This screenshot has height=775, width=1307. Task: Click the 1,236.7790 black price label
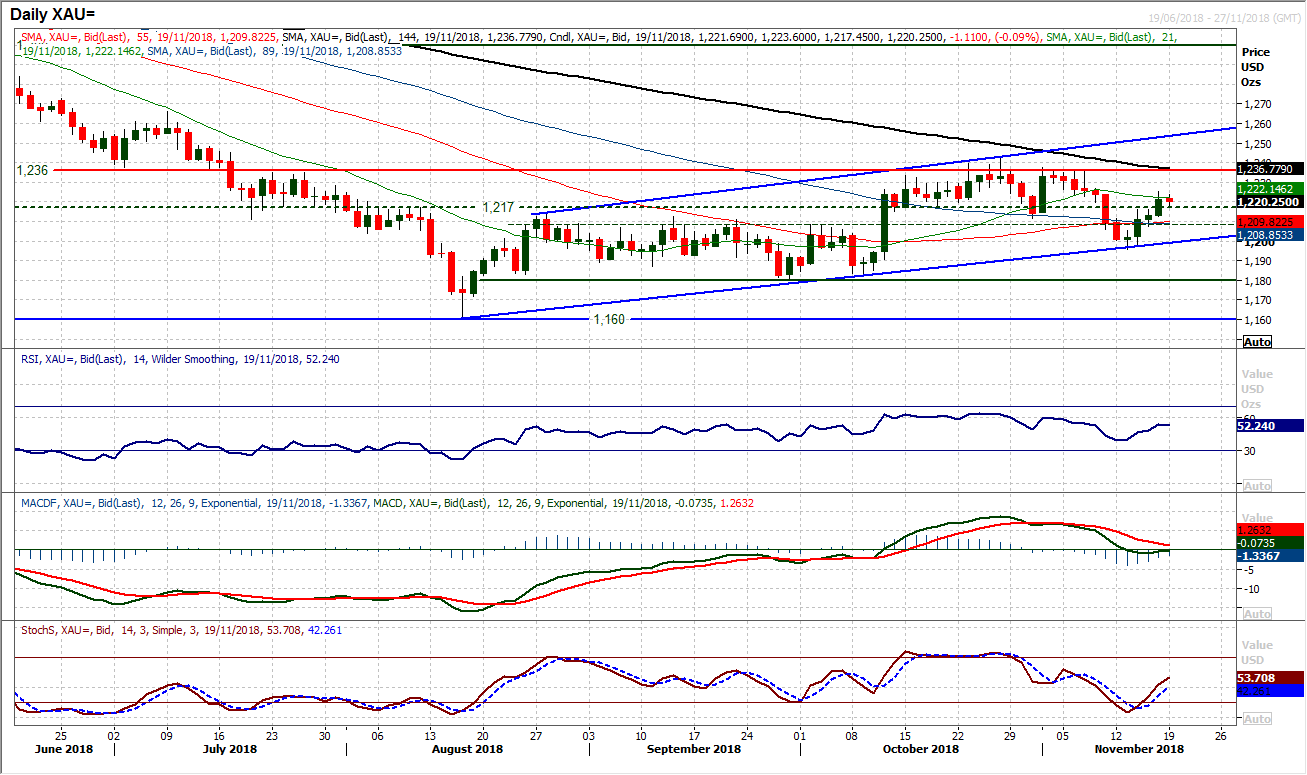(x=1269, y=169)
